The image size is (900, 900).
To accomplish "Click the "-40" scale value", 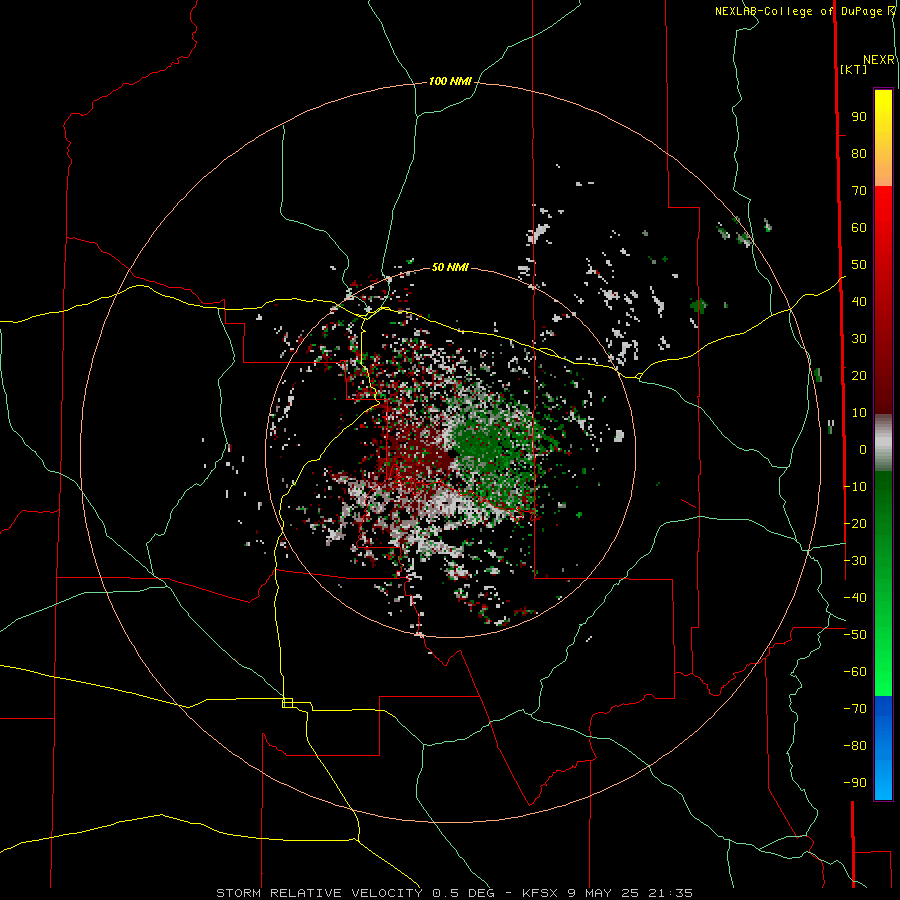I will click(x=855, y=598).
